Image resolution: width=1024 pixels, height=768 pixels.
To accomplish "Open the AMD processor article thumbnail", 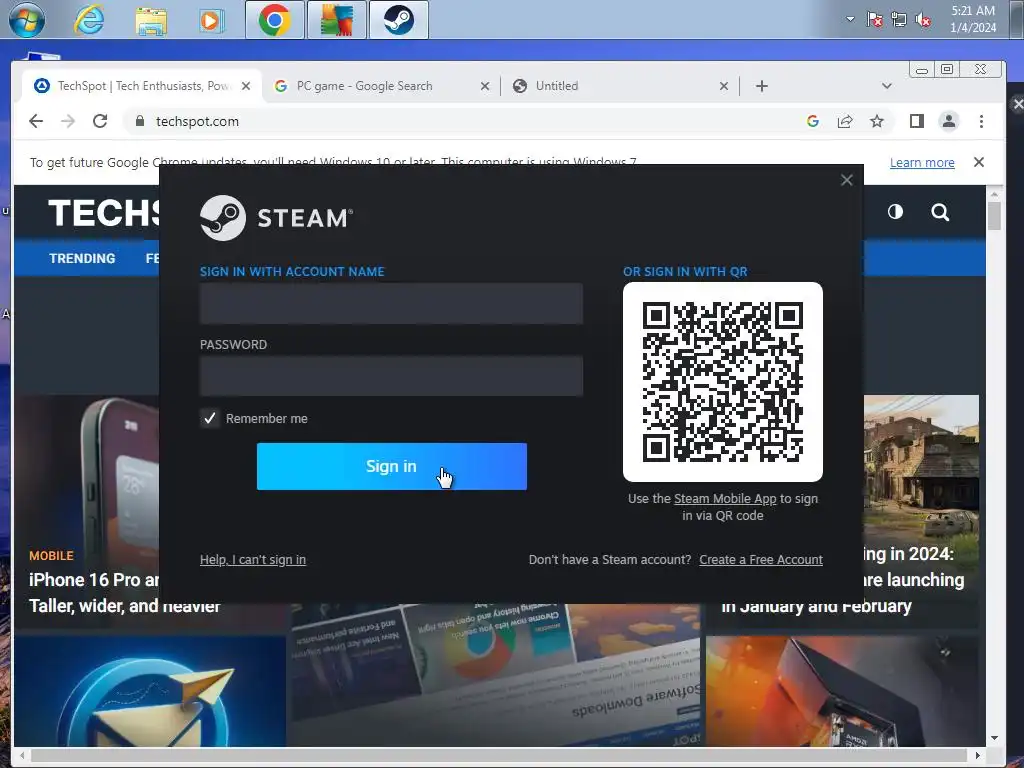I will 842,692.
